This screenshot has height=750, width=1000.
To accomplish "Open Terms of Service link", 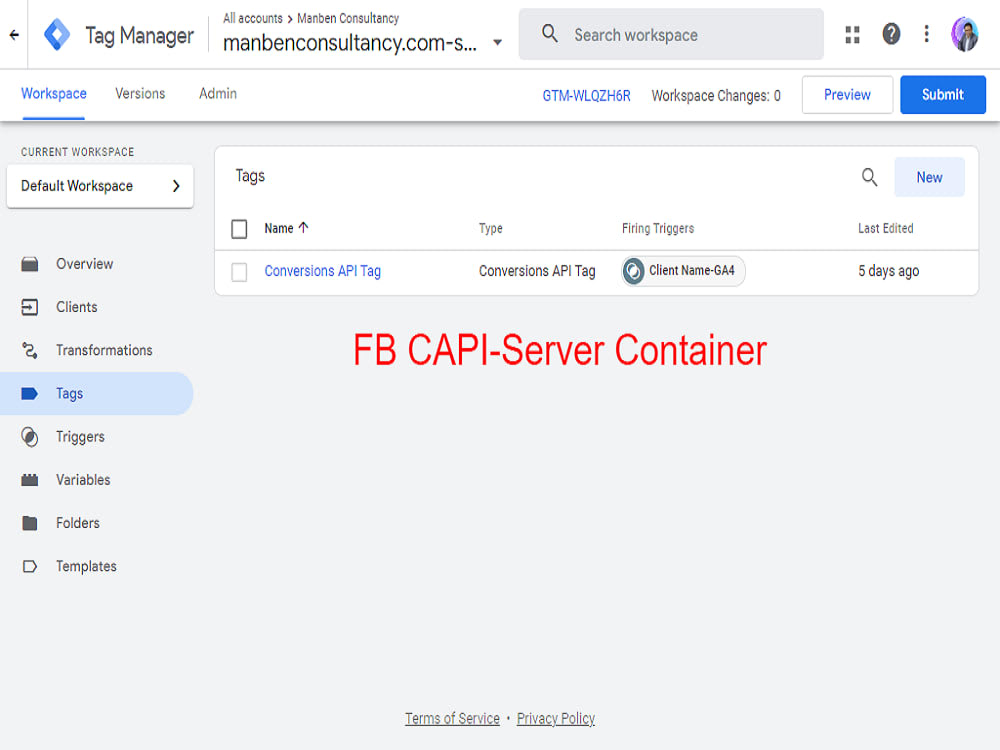I will [452, 719].
